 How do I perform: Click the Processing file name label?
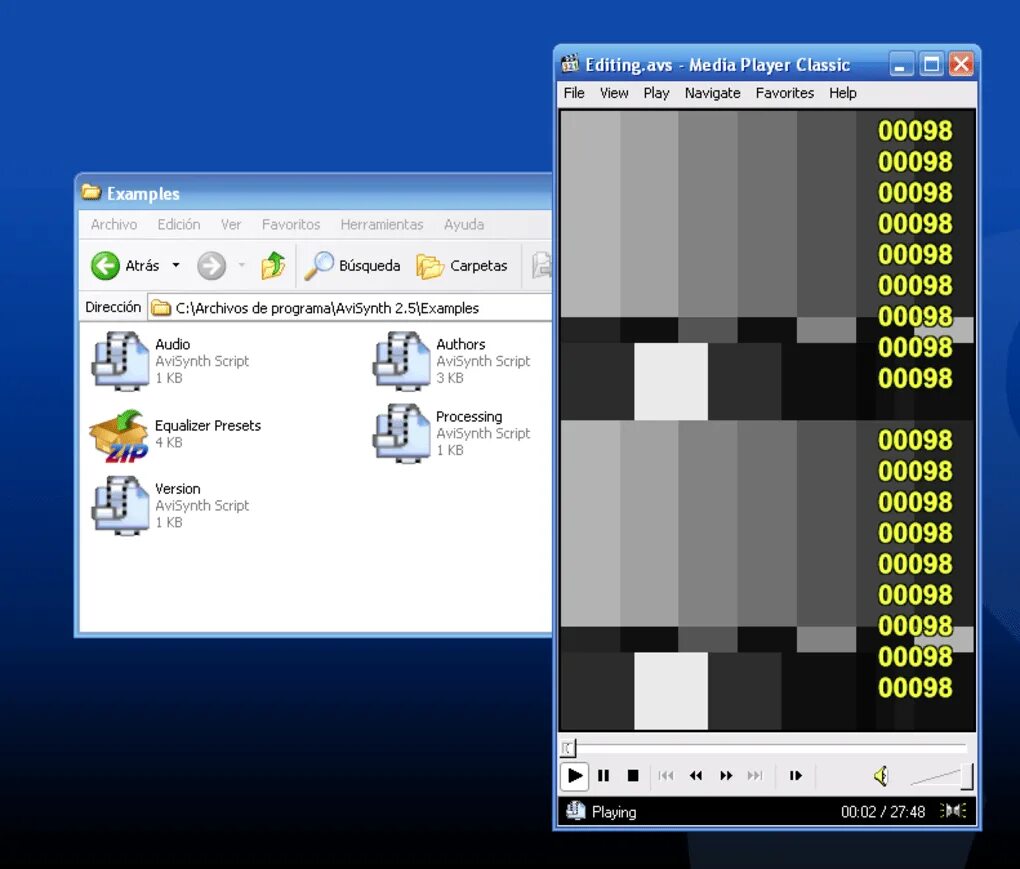[x=469, y=416]
